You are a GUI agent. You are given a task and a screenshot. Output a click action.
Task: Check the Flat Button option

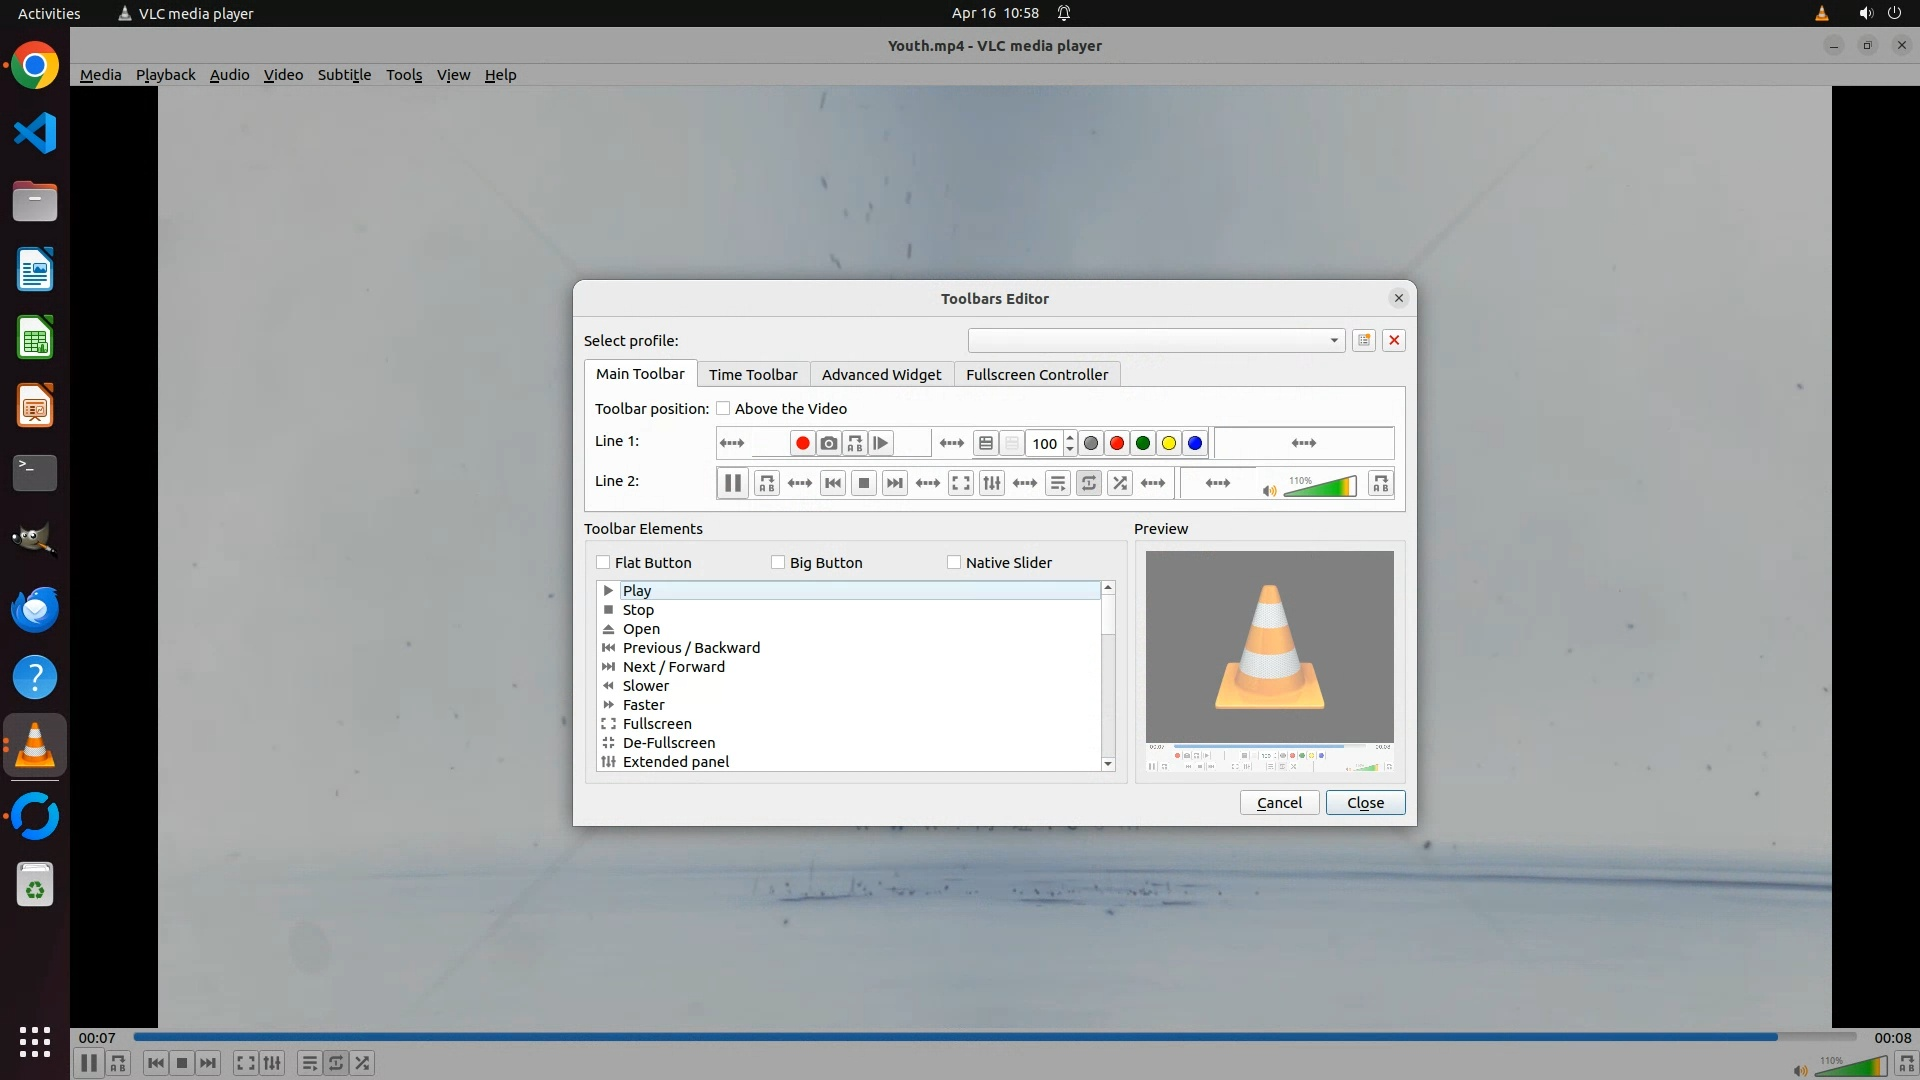(x=603, y=562)
